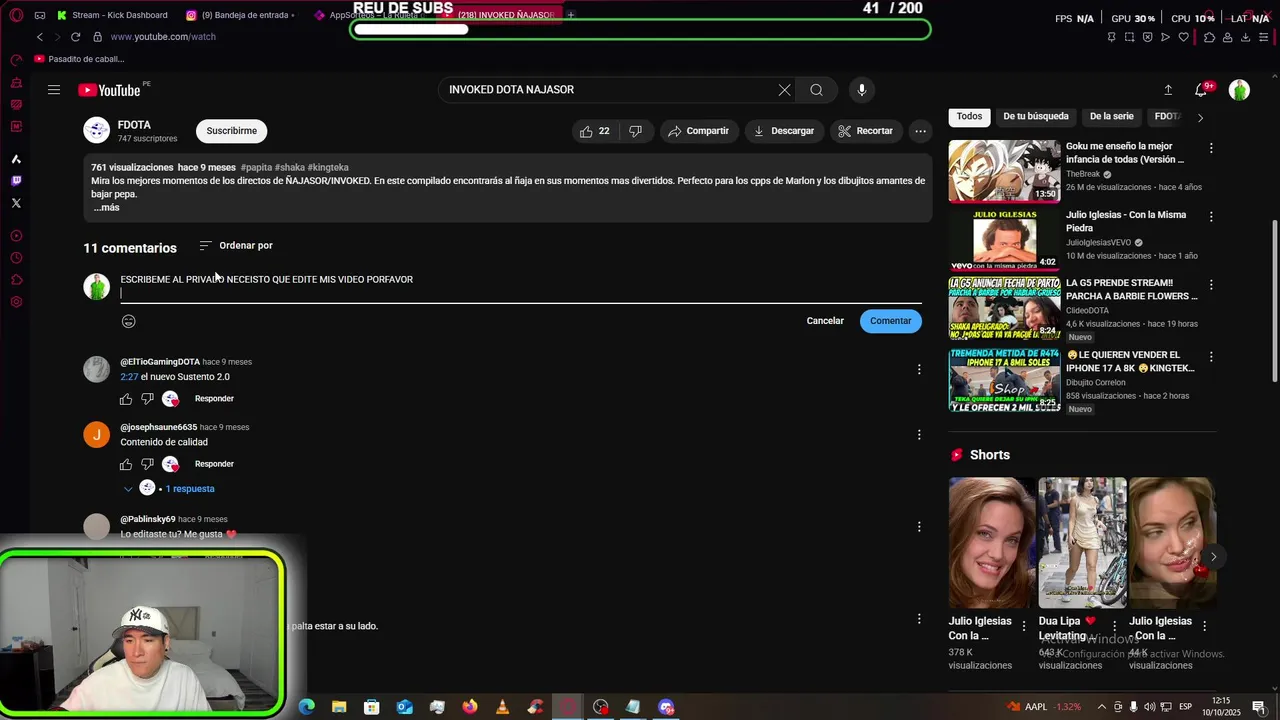
Task: Dislike the josephsaune6635 comment
Action: 147,464
